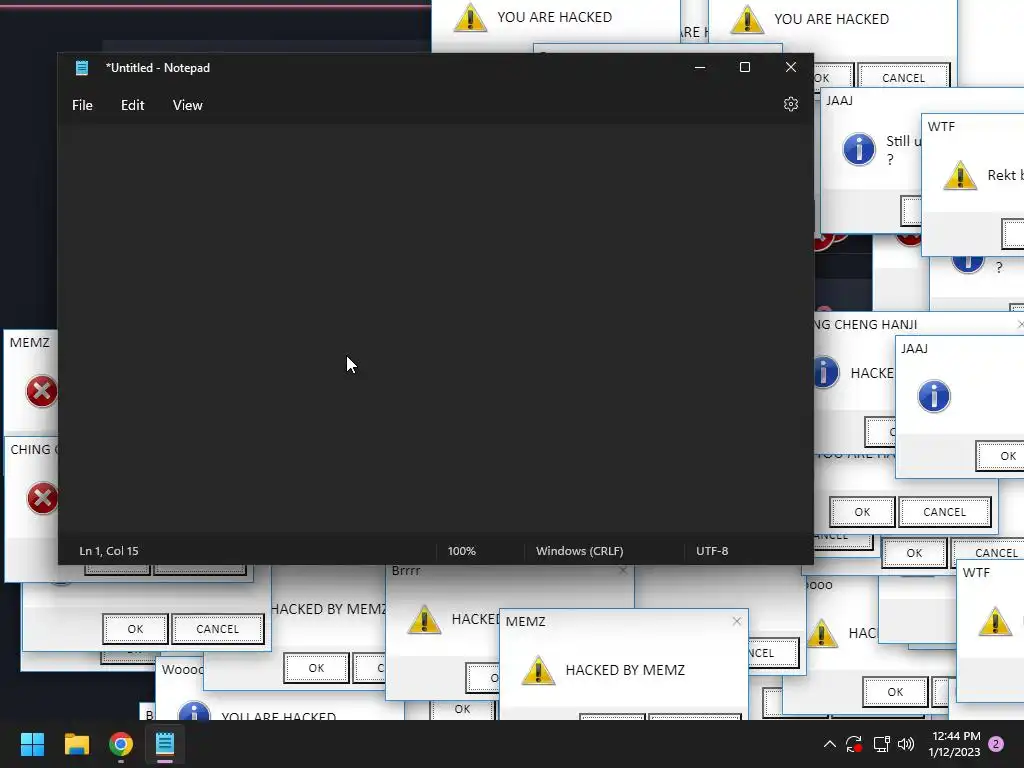Image resolution: width=1024 pixels, height=768 pixels.
Task: Click the UTF-8 encoding indicator
Action: (712, 551)
